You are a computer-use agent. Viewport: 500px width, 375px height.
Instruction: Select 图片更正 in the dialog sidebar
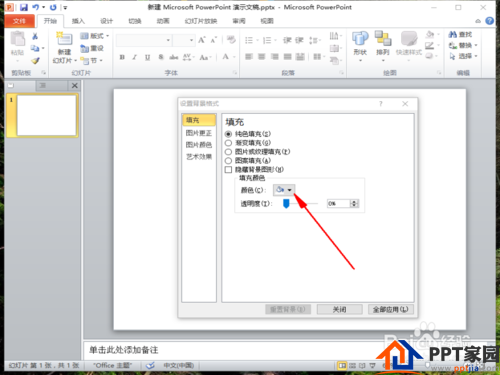click(x=199, y=133)
